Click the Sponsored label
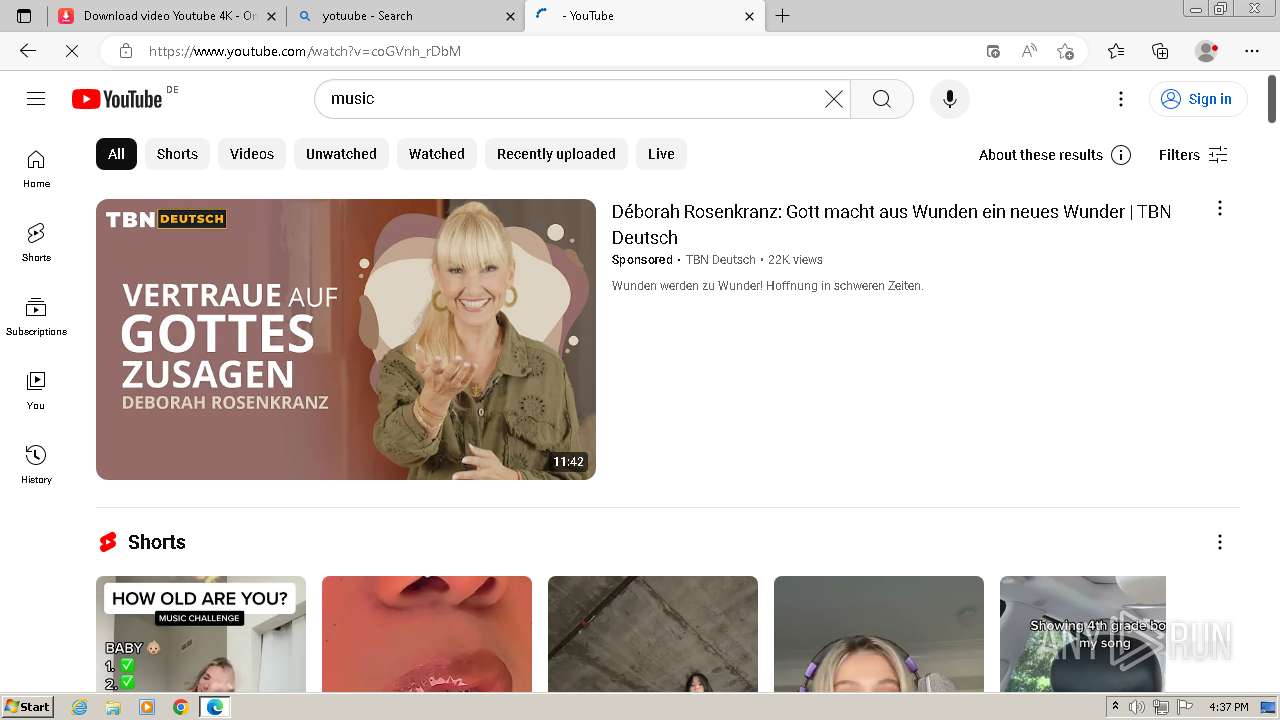The width and height of the screenshot is (1280, 720). click(x=642, y=260)
